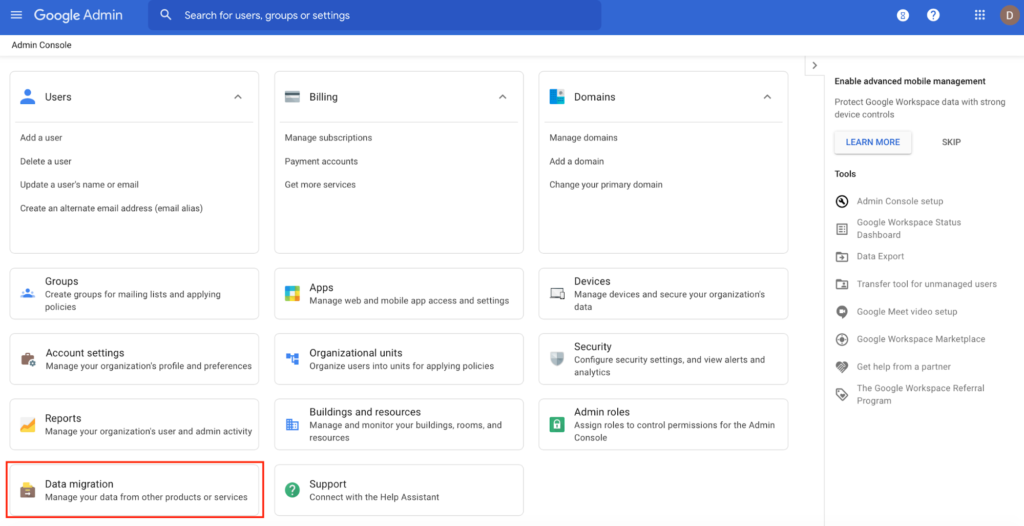Click the Admin Console setup wrench icon
Viewport: 1024px width, 526px height.
tap(842, 201)
